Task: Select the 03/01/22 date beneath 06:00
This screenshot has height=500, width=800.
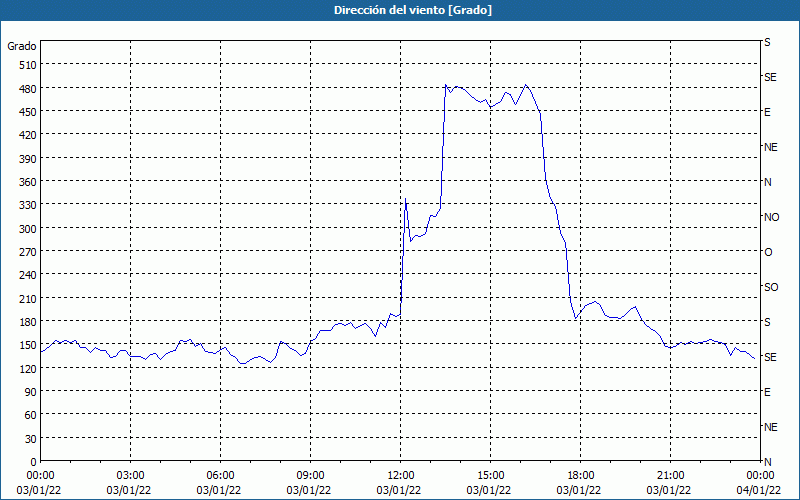Action: (x=219, y=490)
